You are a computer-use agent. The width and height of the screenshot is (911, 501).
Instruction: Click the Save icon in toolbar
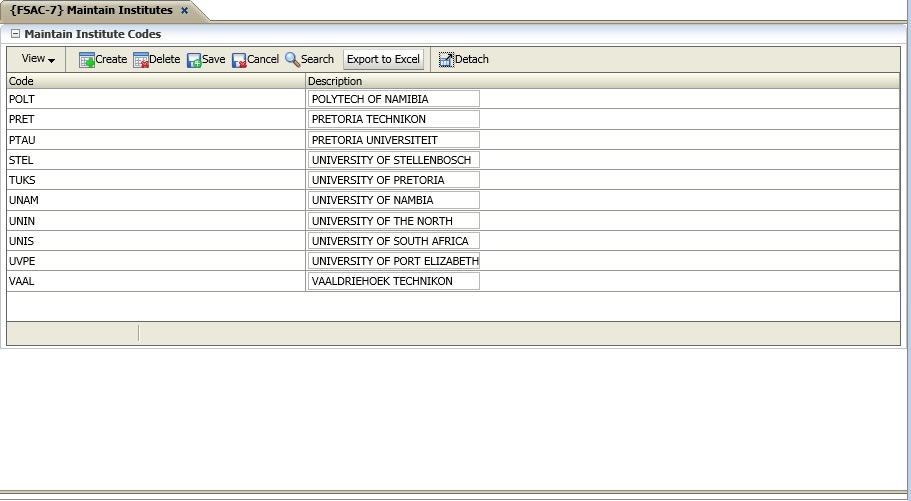click(194, 60)
